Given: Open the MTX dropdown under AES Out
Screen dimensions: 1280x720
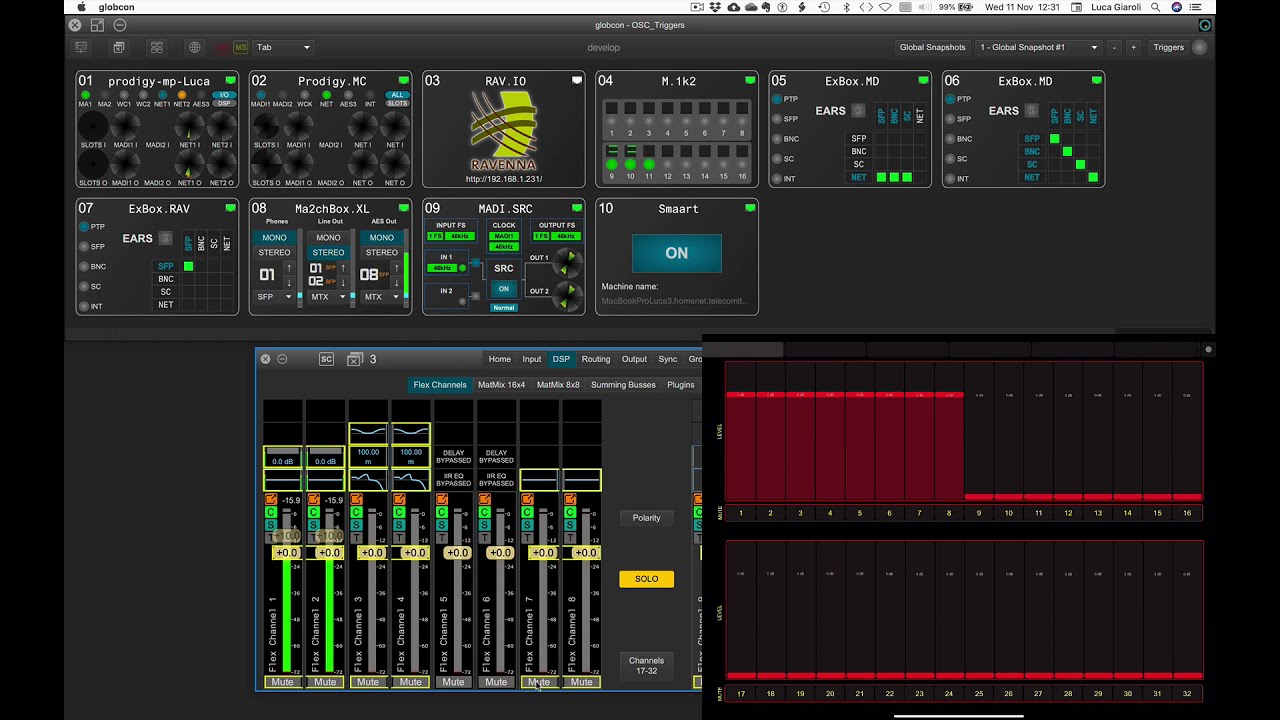Looking at the screenshot, I should (381, 297).
